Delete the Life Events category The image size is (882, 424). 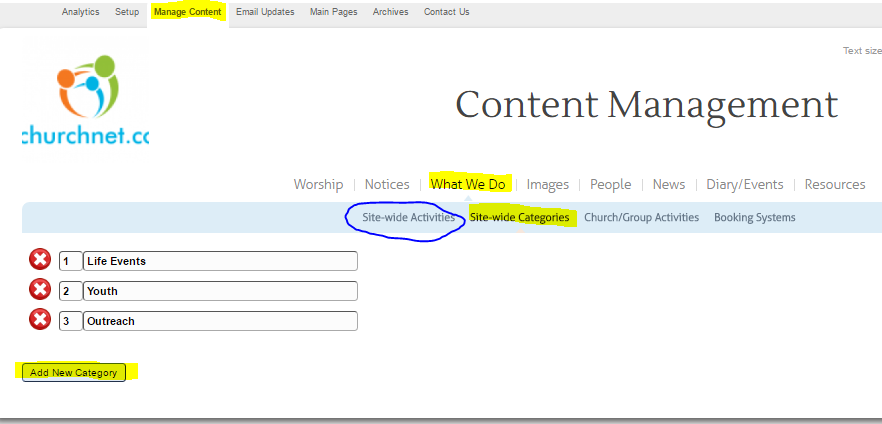pos(39,260)
